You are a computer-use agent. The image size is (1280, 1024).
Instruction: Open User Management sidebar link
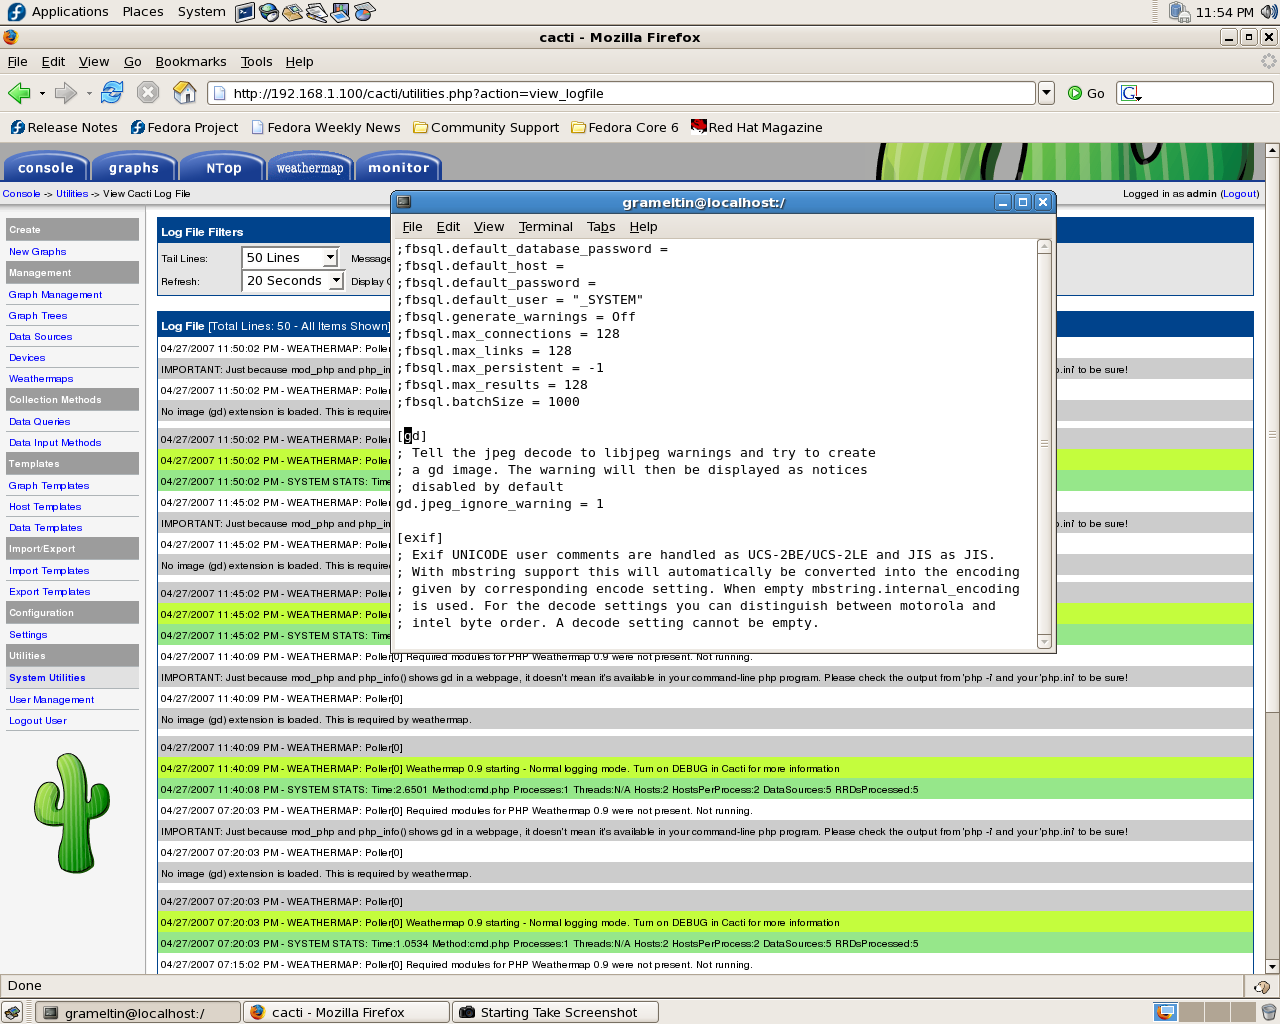[x=52, y=700]
